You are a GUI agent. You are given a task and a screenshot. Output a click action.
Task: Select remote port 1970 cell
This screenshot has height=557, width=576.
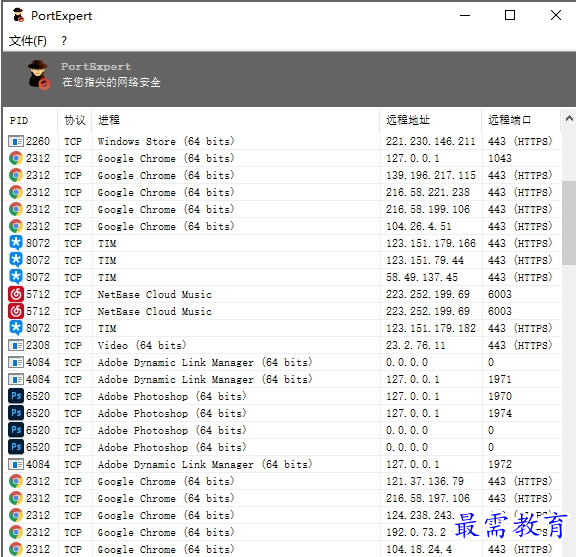click(500, 396)
